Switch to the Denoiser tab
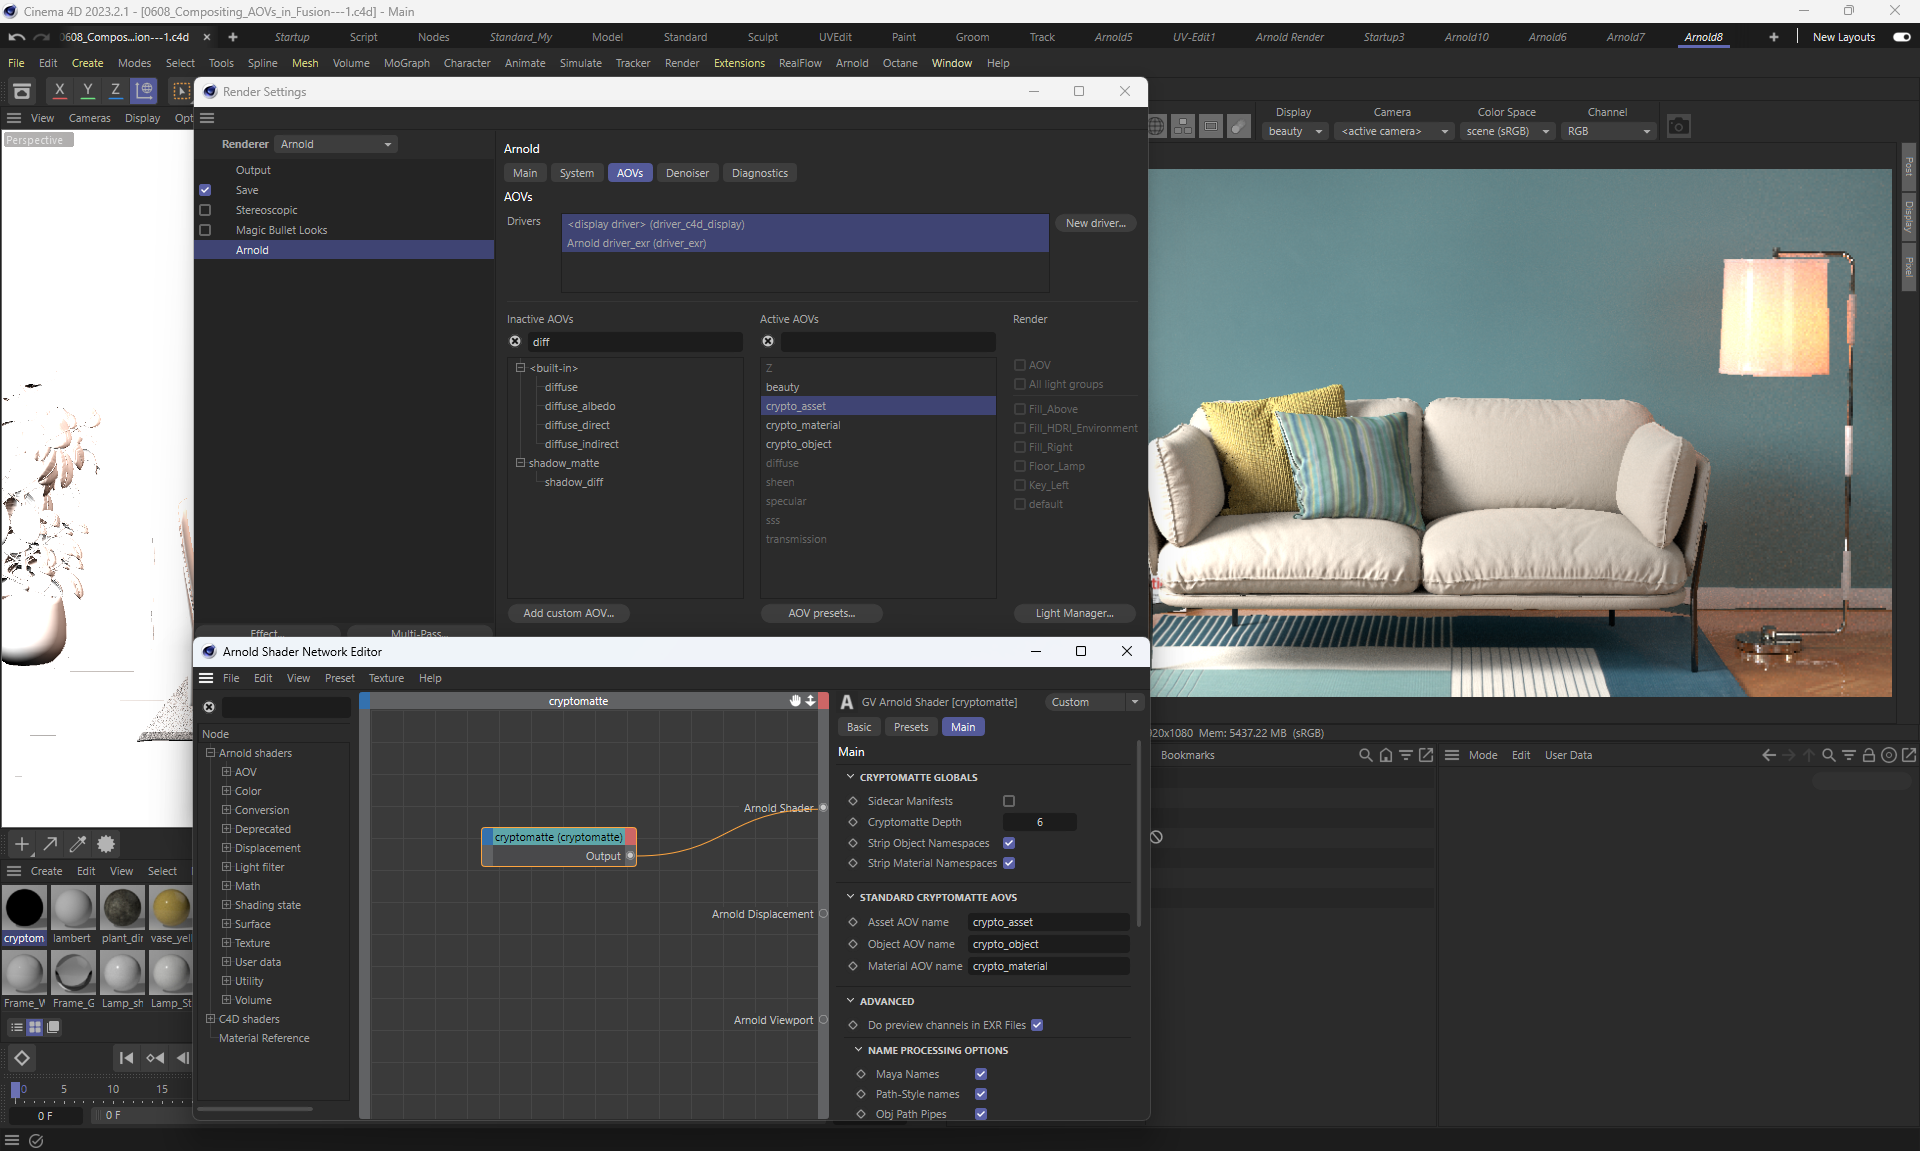 tap(687, 173)
